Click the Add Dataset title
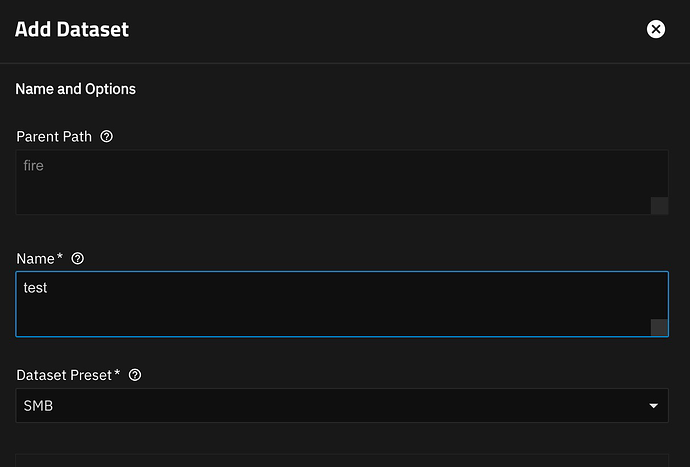The width and height of the screenshot is (690, 467). (72, 29)
